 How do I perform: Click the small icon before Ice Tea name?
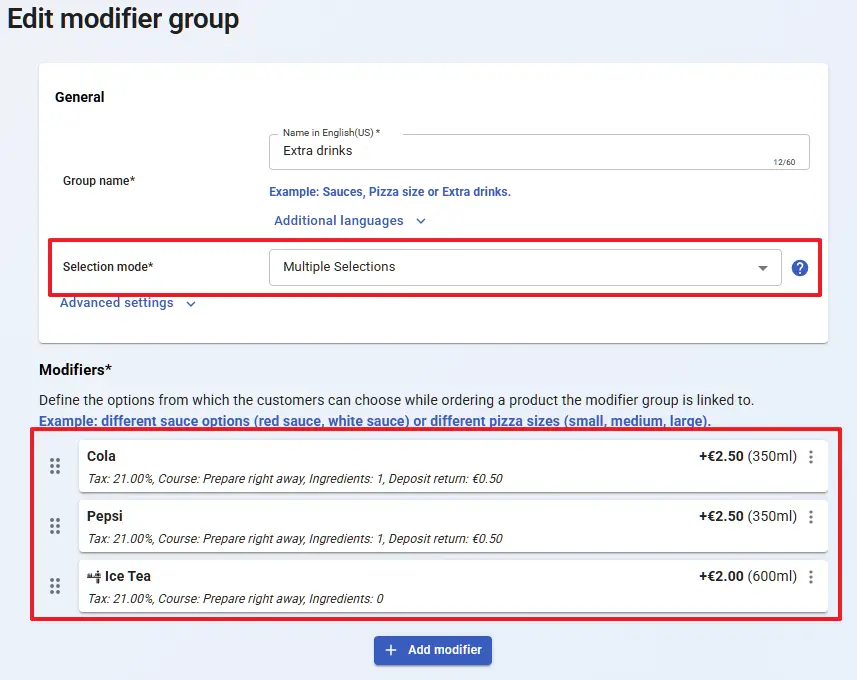tap(94, 576)
